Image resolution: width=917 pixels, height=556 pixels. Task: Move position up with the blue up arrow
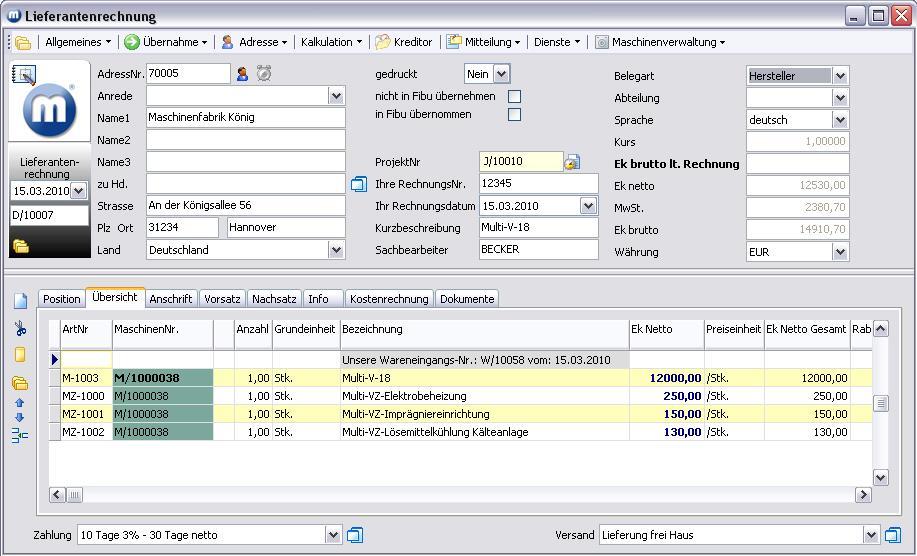tap(20, 403)
